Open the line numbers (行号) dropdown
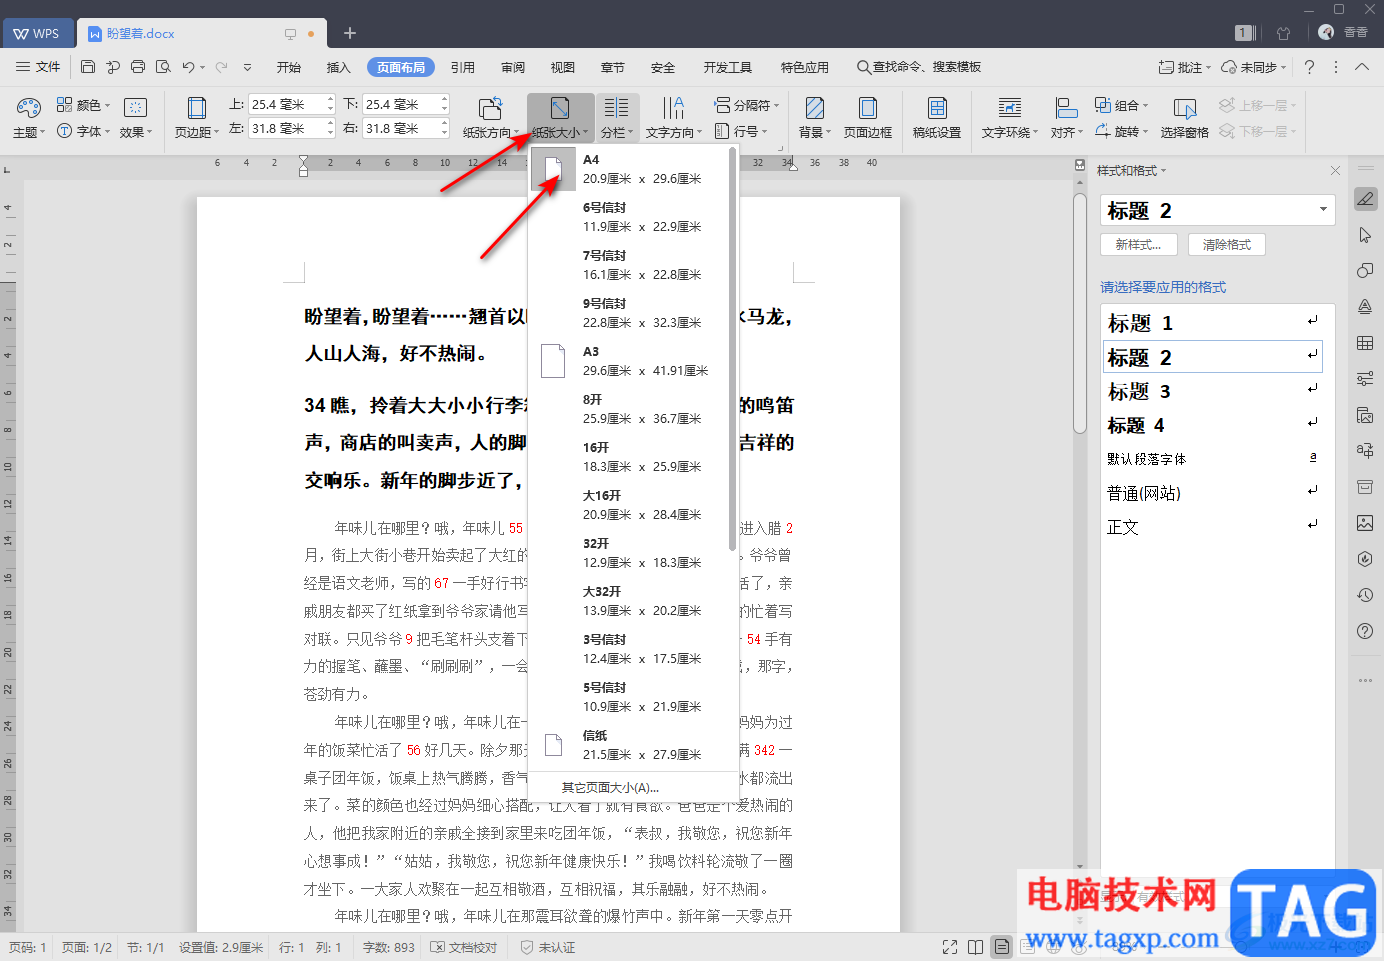Image resolution: width=1384 pixels, height=961 pixels. [x=741, y=131]
